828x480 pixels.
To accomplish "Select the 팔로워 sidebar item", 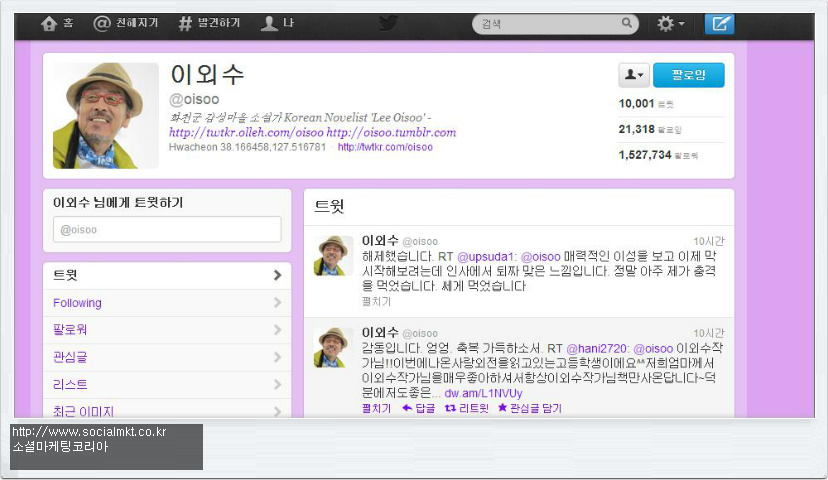I will (x=167, y=330).
